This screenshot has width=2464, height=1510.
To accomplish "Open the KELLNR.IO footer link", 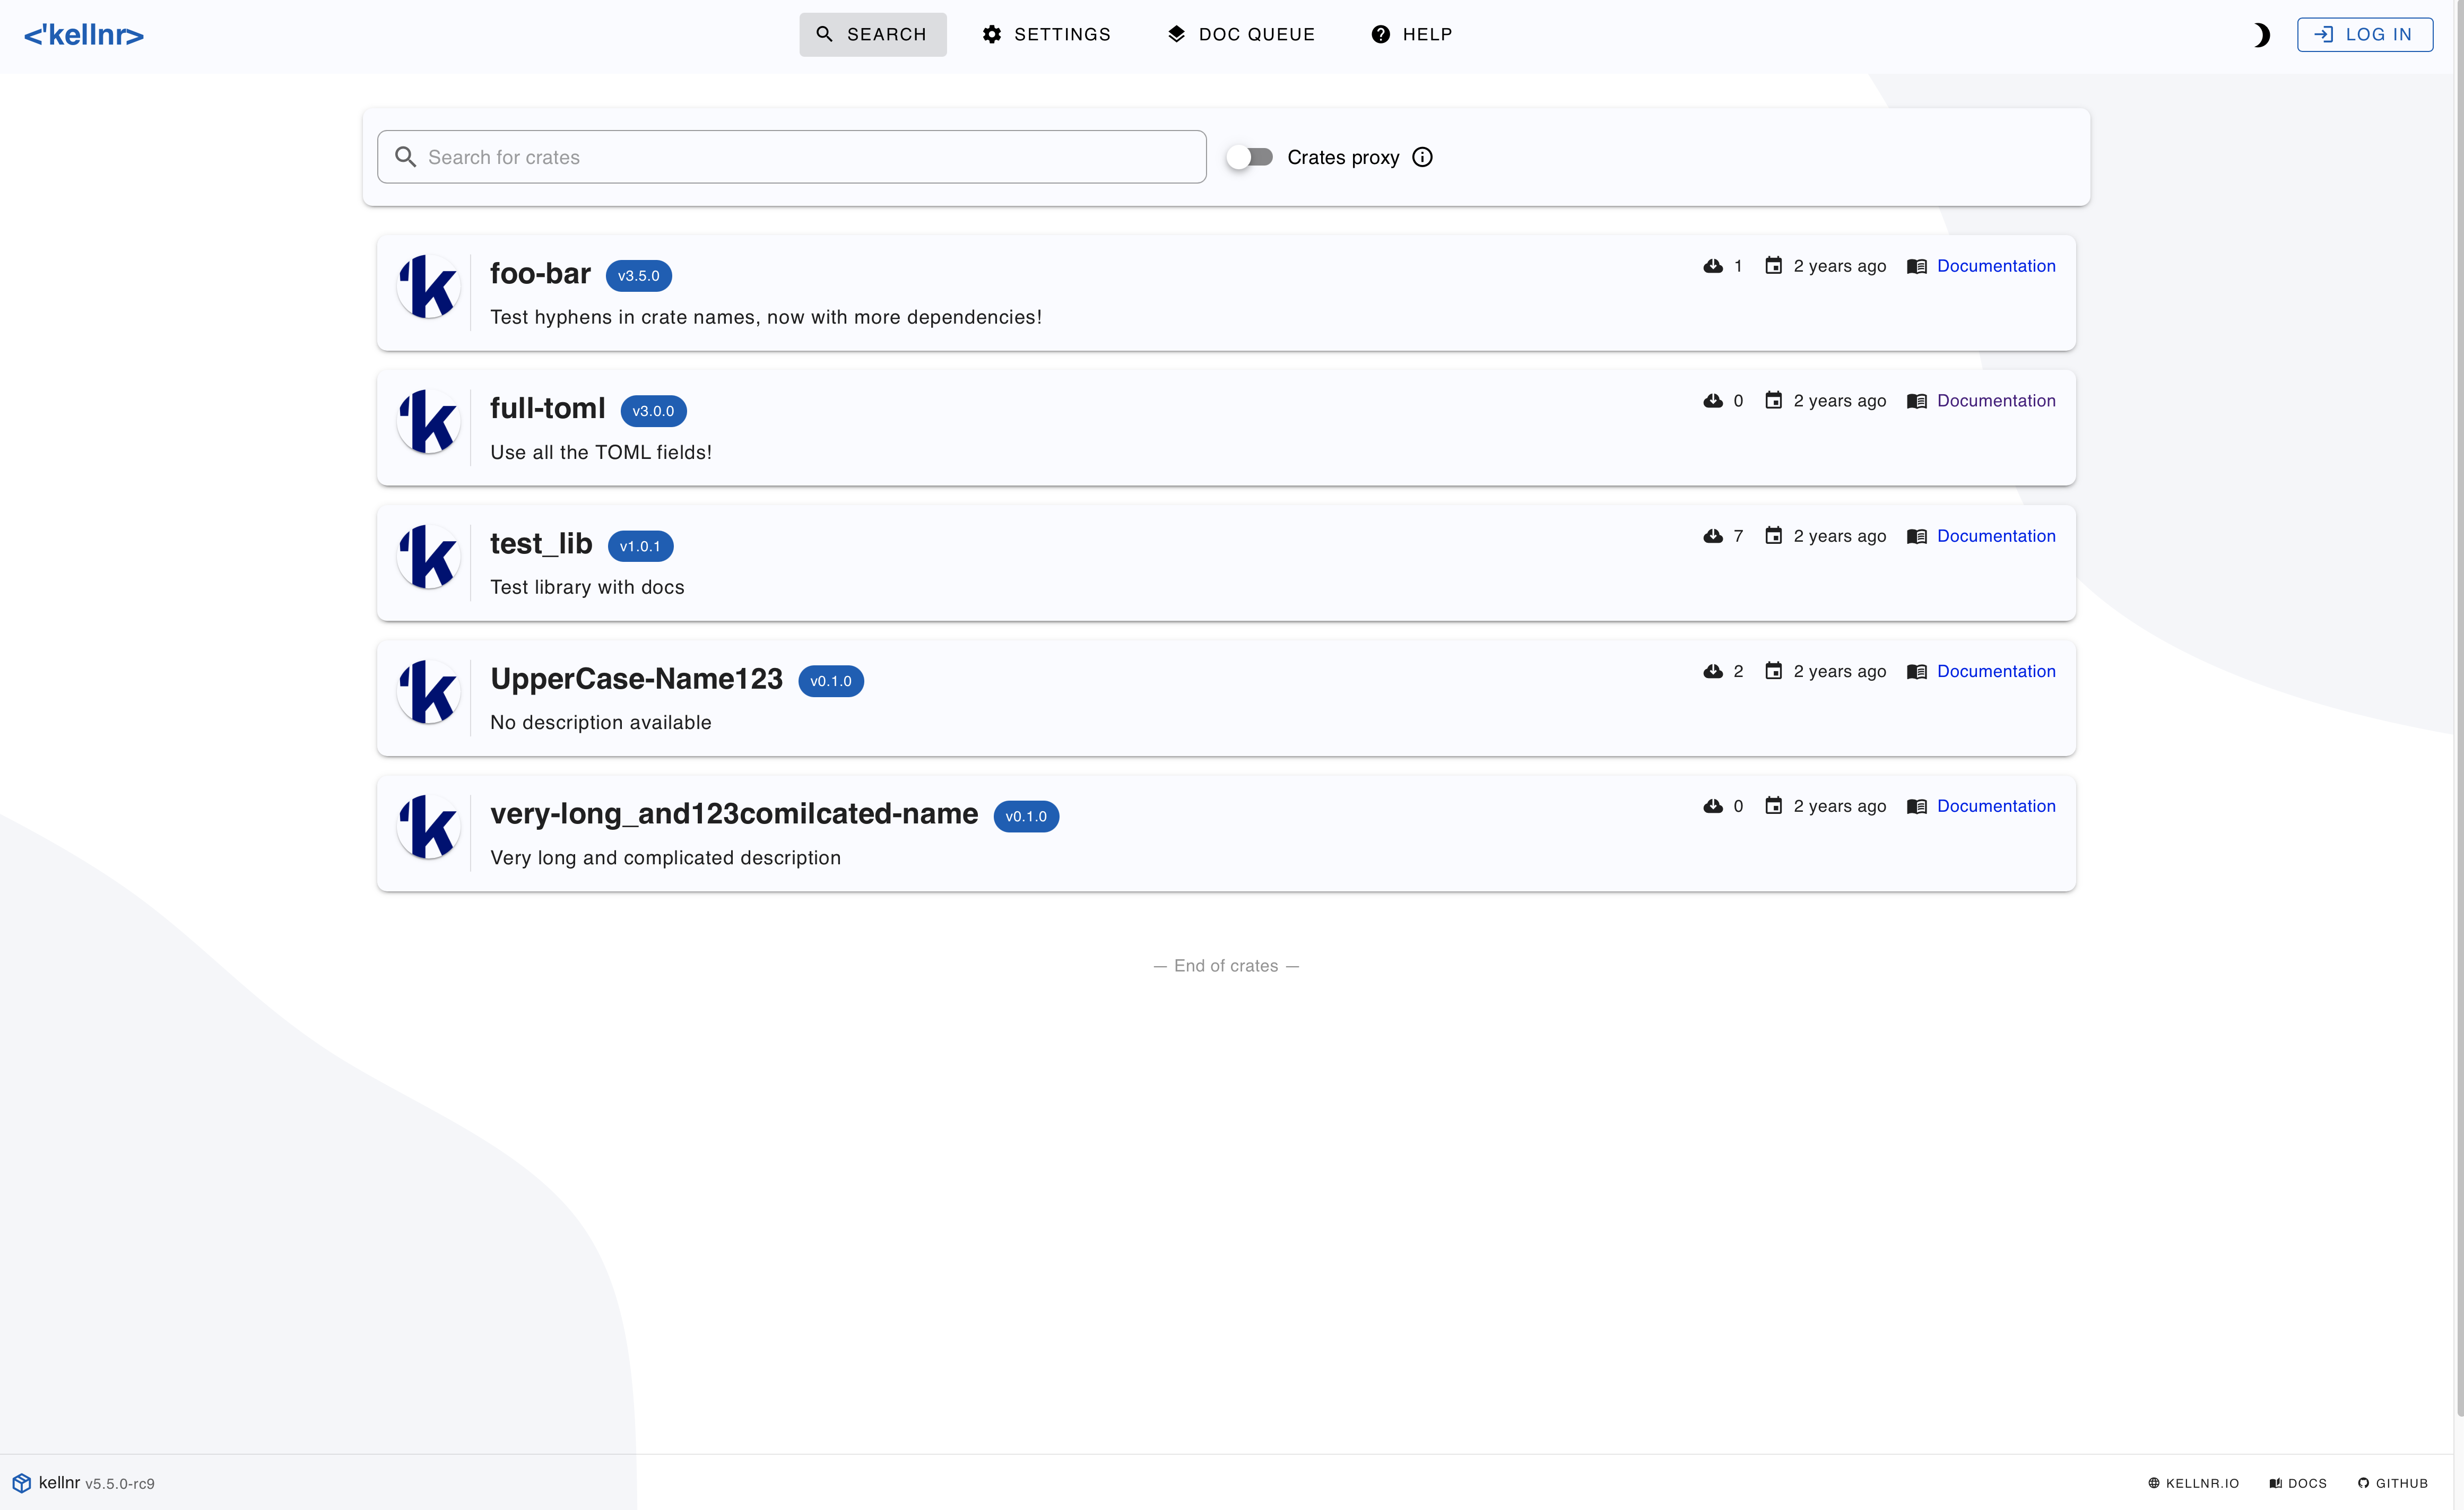I will [x=2193, y=1483].
